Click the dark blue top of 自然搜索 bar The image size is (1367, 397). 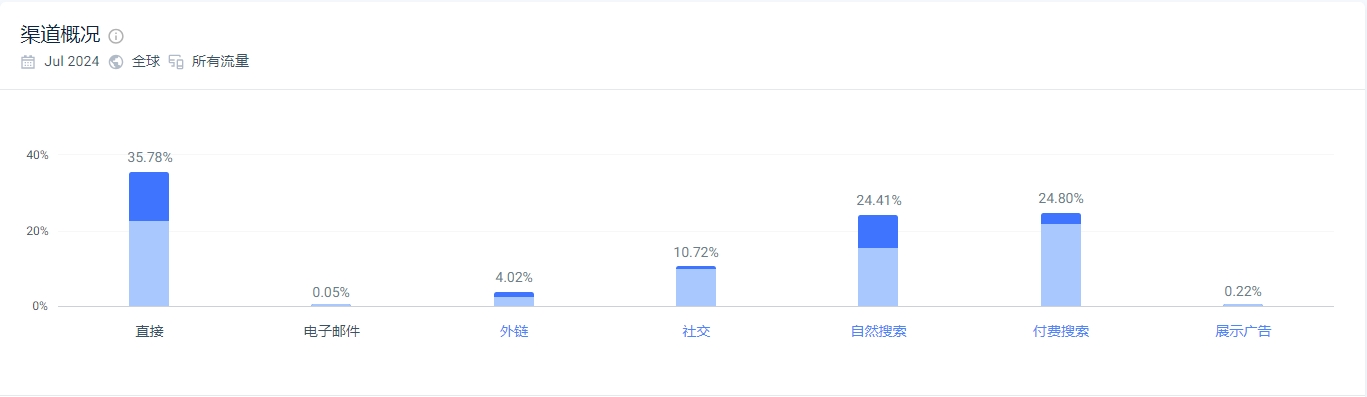click(x=878, y=231)
